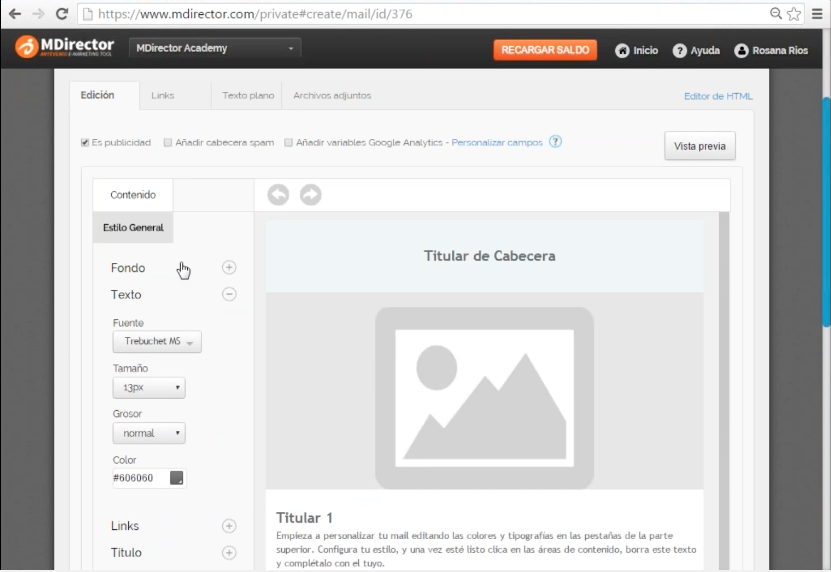Click the Vista previa button

click(x=700, y=146)
